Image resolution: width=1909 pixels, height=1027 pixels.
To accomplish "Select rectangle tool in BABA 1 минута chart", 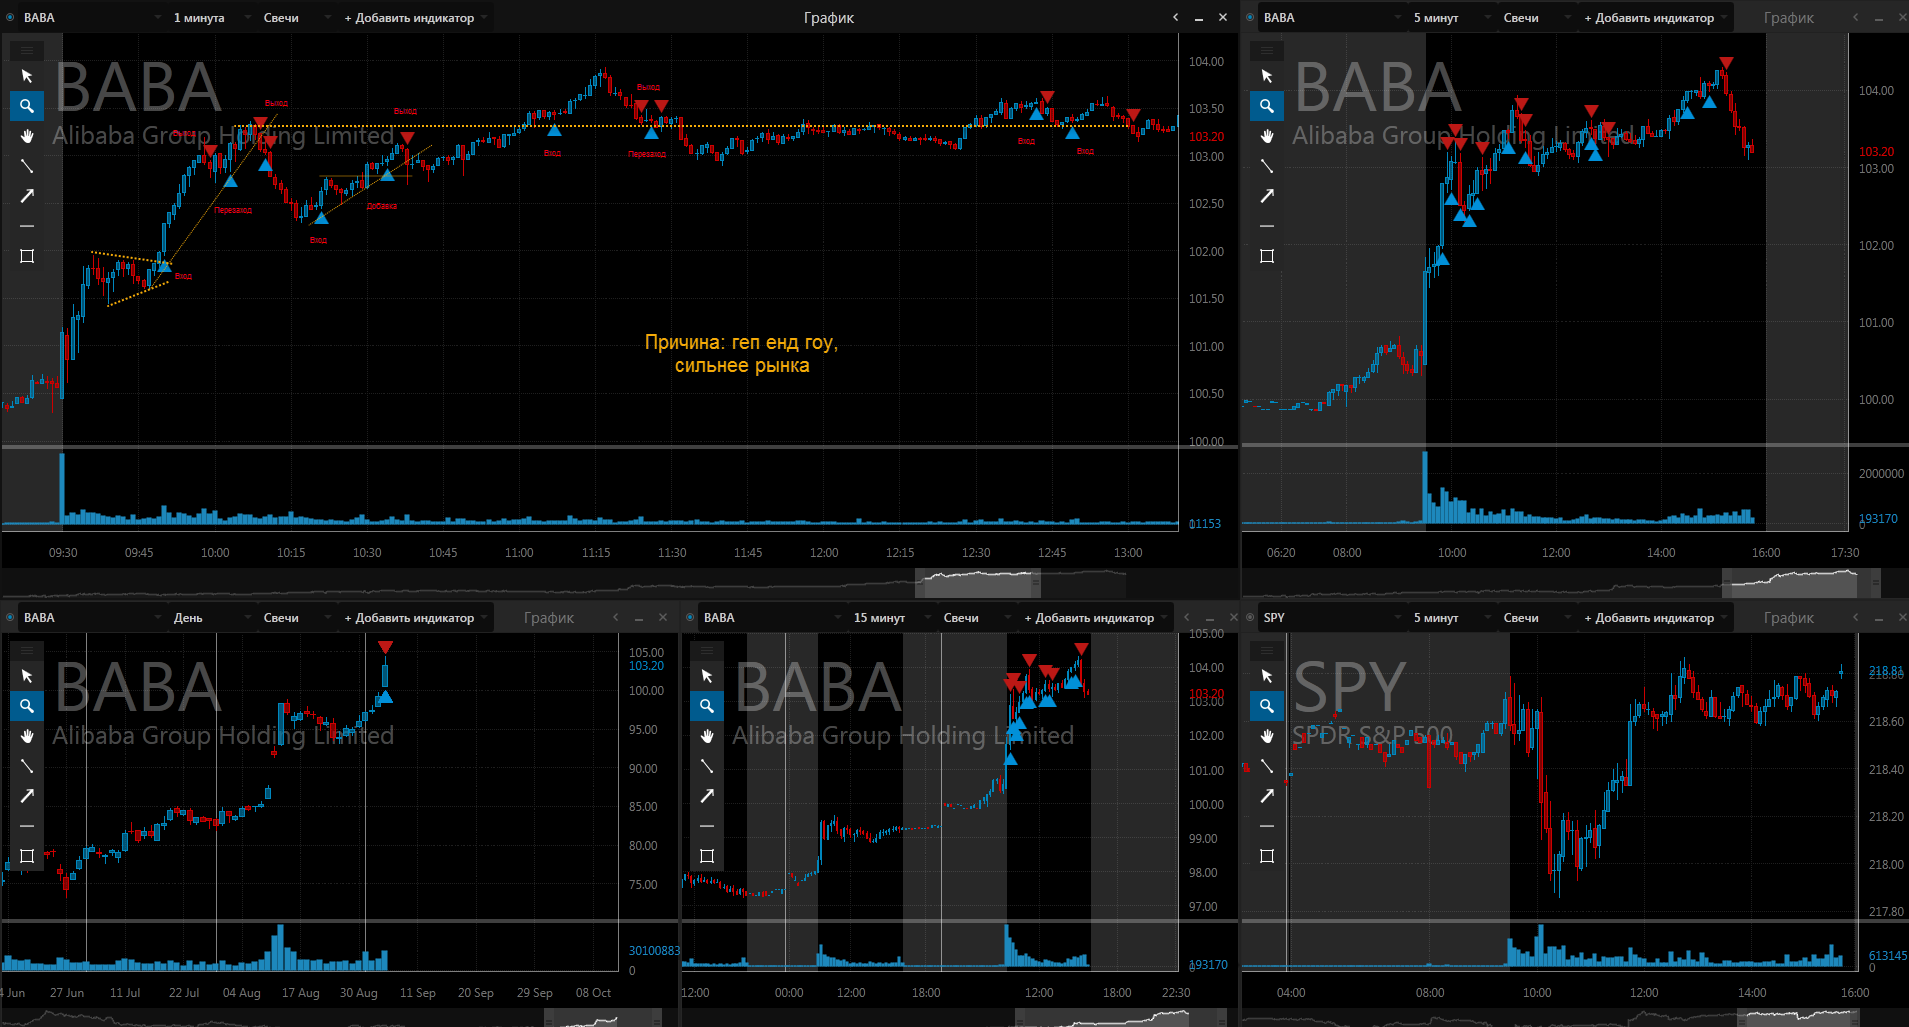I will tap(27, 256).
